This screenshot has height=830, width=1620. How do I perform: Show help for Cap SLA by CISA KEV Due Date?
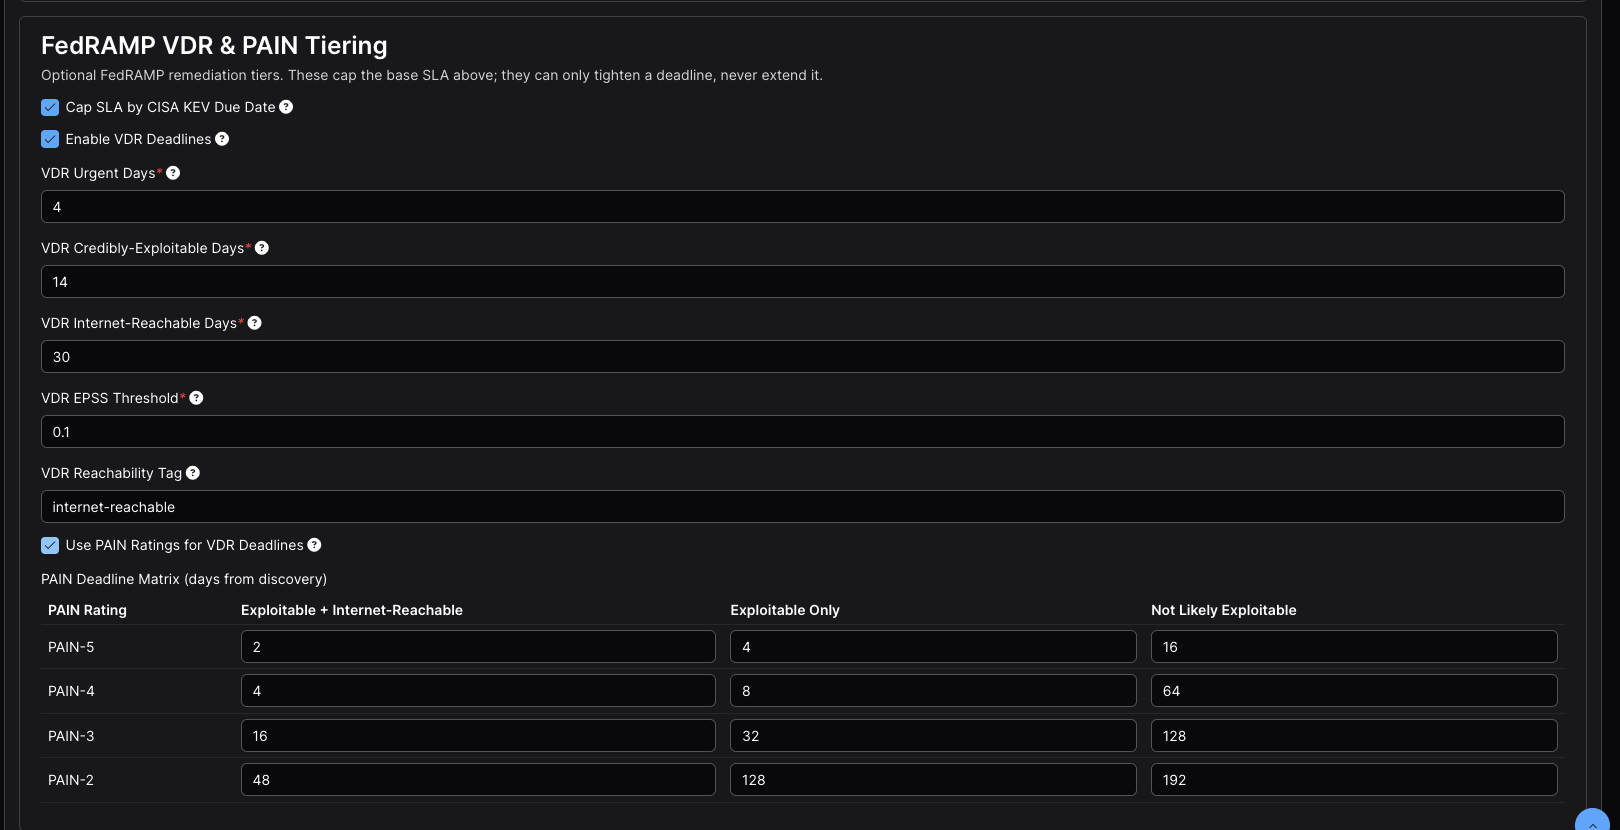coord(286,107)
